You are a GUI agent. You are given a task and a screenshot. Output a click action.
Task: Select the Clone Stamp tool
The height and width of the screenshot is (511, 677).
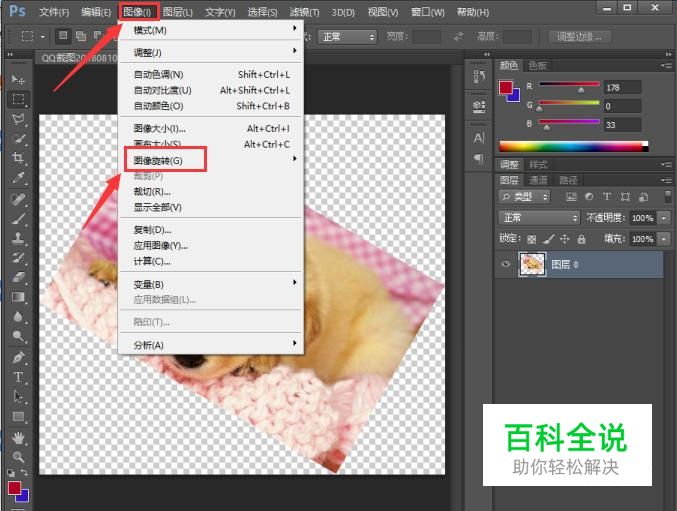point(18,238)
